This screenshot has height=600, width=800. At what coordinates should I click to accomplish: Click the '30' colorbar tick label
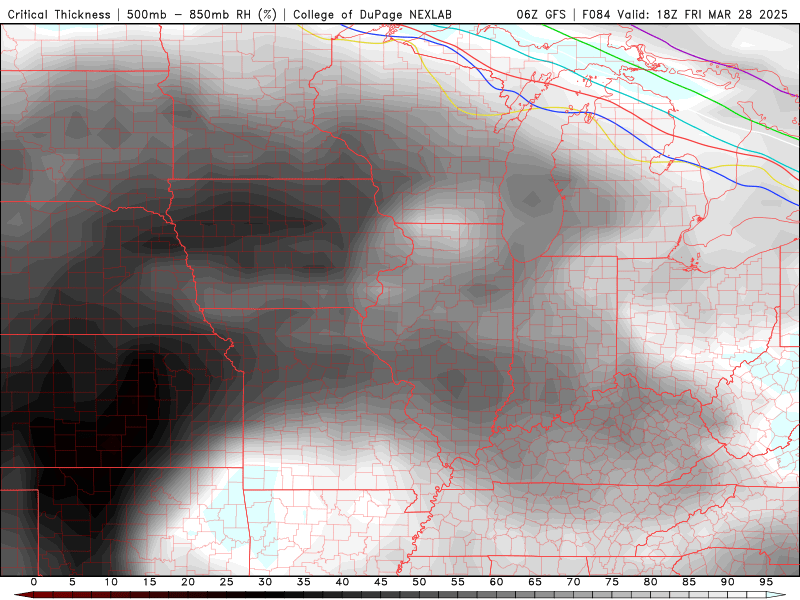pos(265,582)
